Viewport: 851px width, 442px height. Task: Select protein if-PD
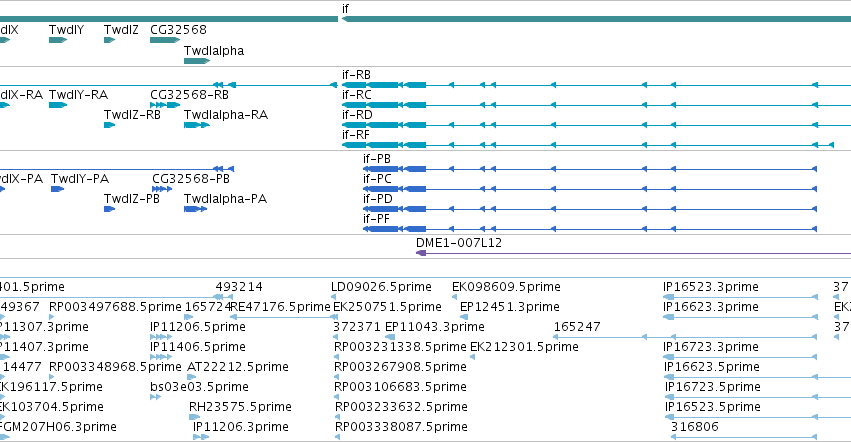(378, 199)
